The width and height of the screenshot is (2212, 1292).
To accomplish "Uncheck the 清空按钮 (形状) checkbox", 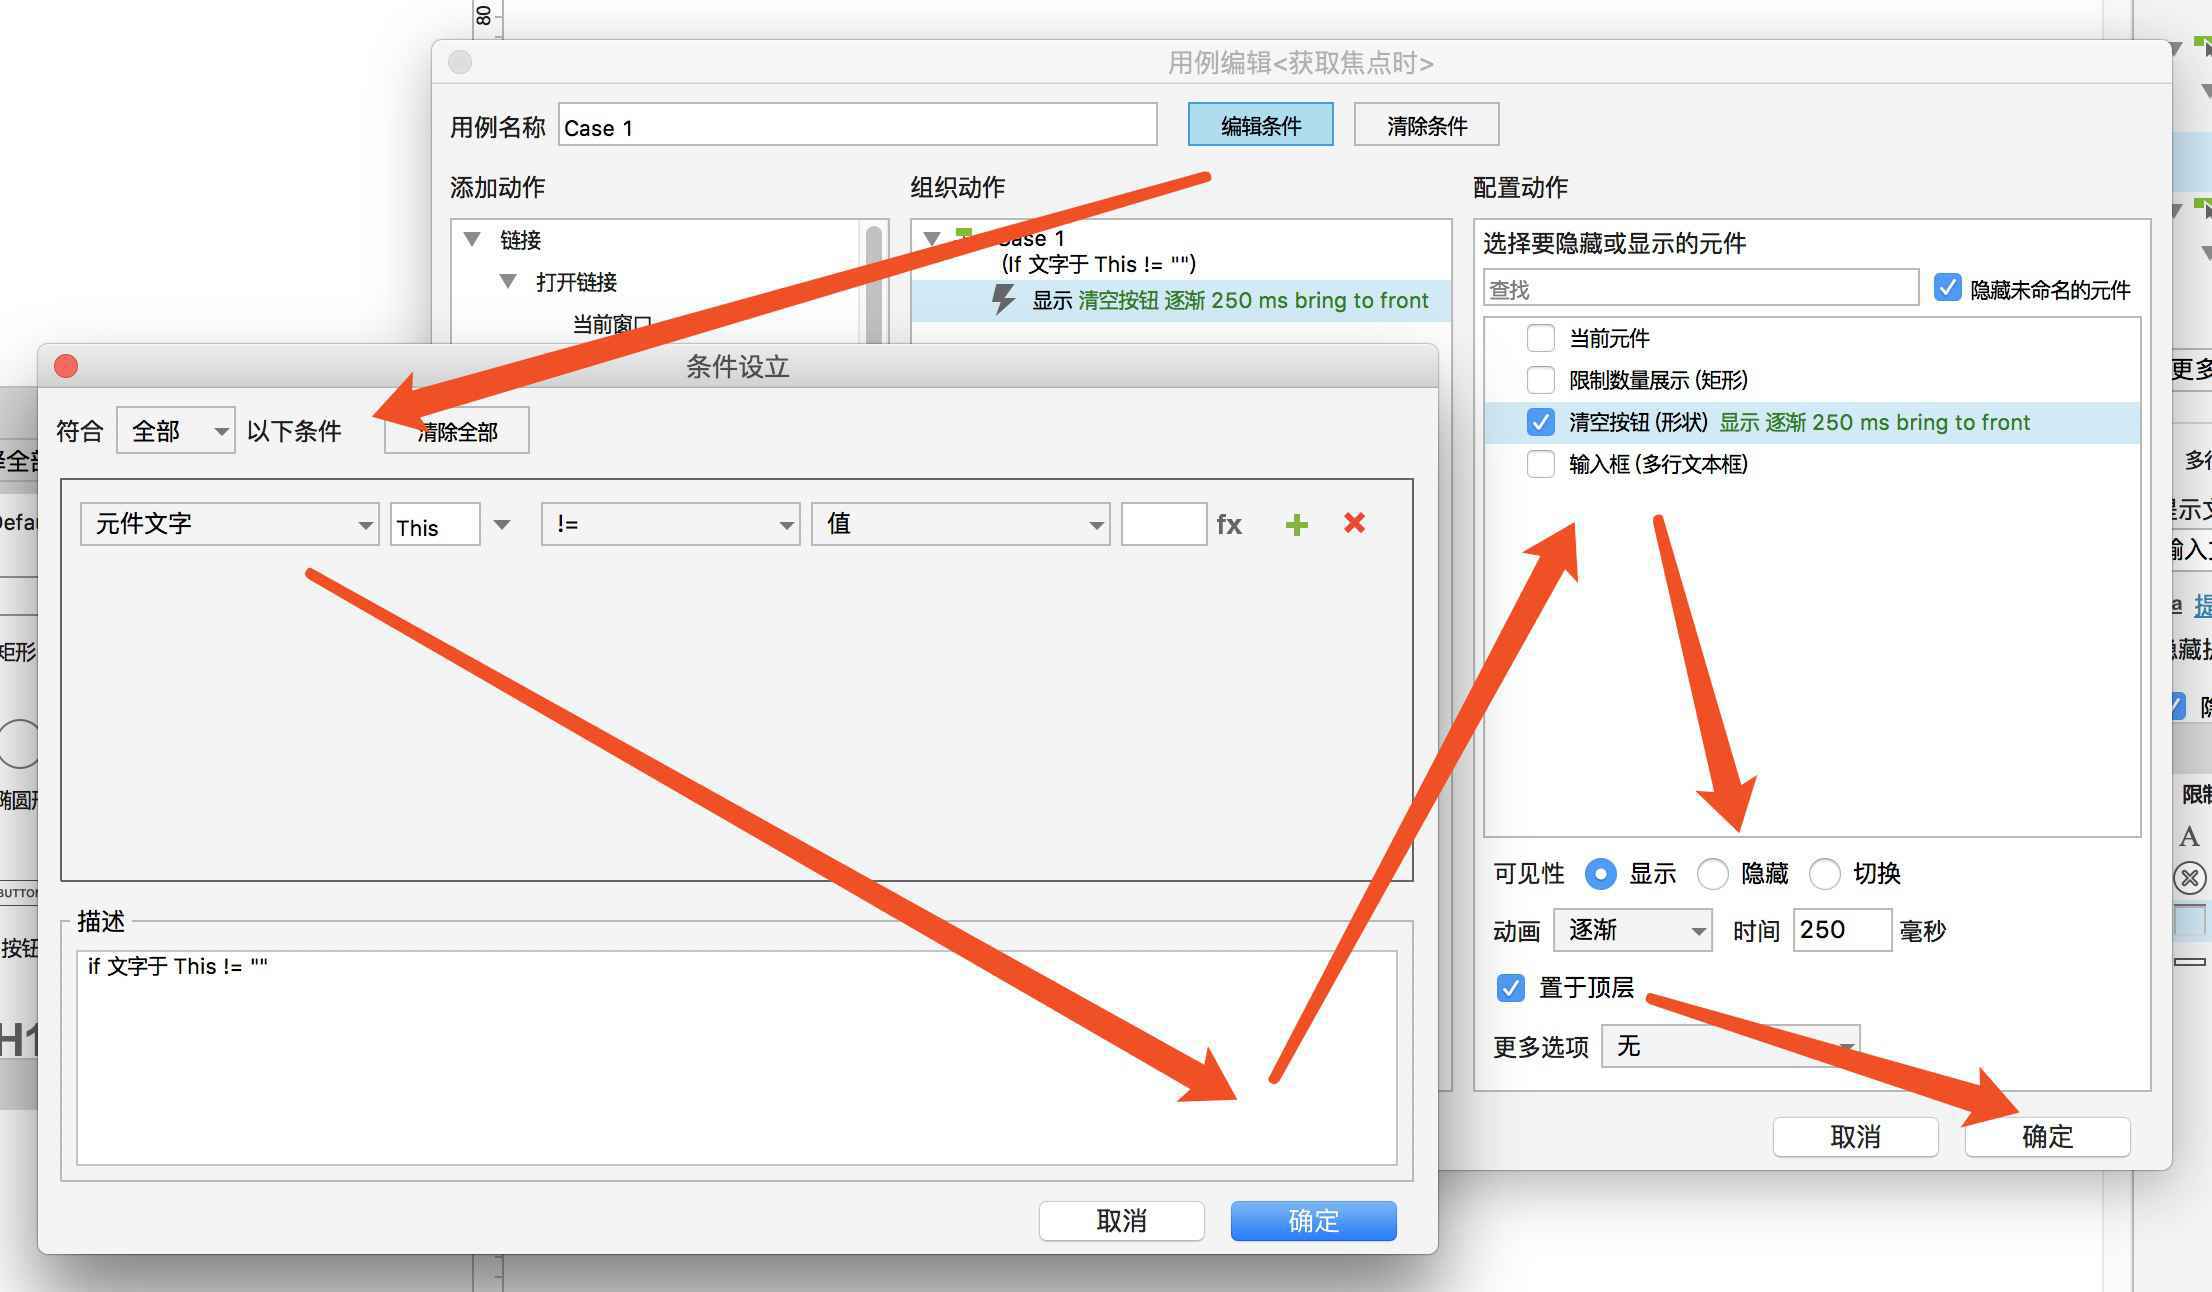I will point(1540,422).
